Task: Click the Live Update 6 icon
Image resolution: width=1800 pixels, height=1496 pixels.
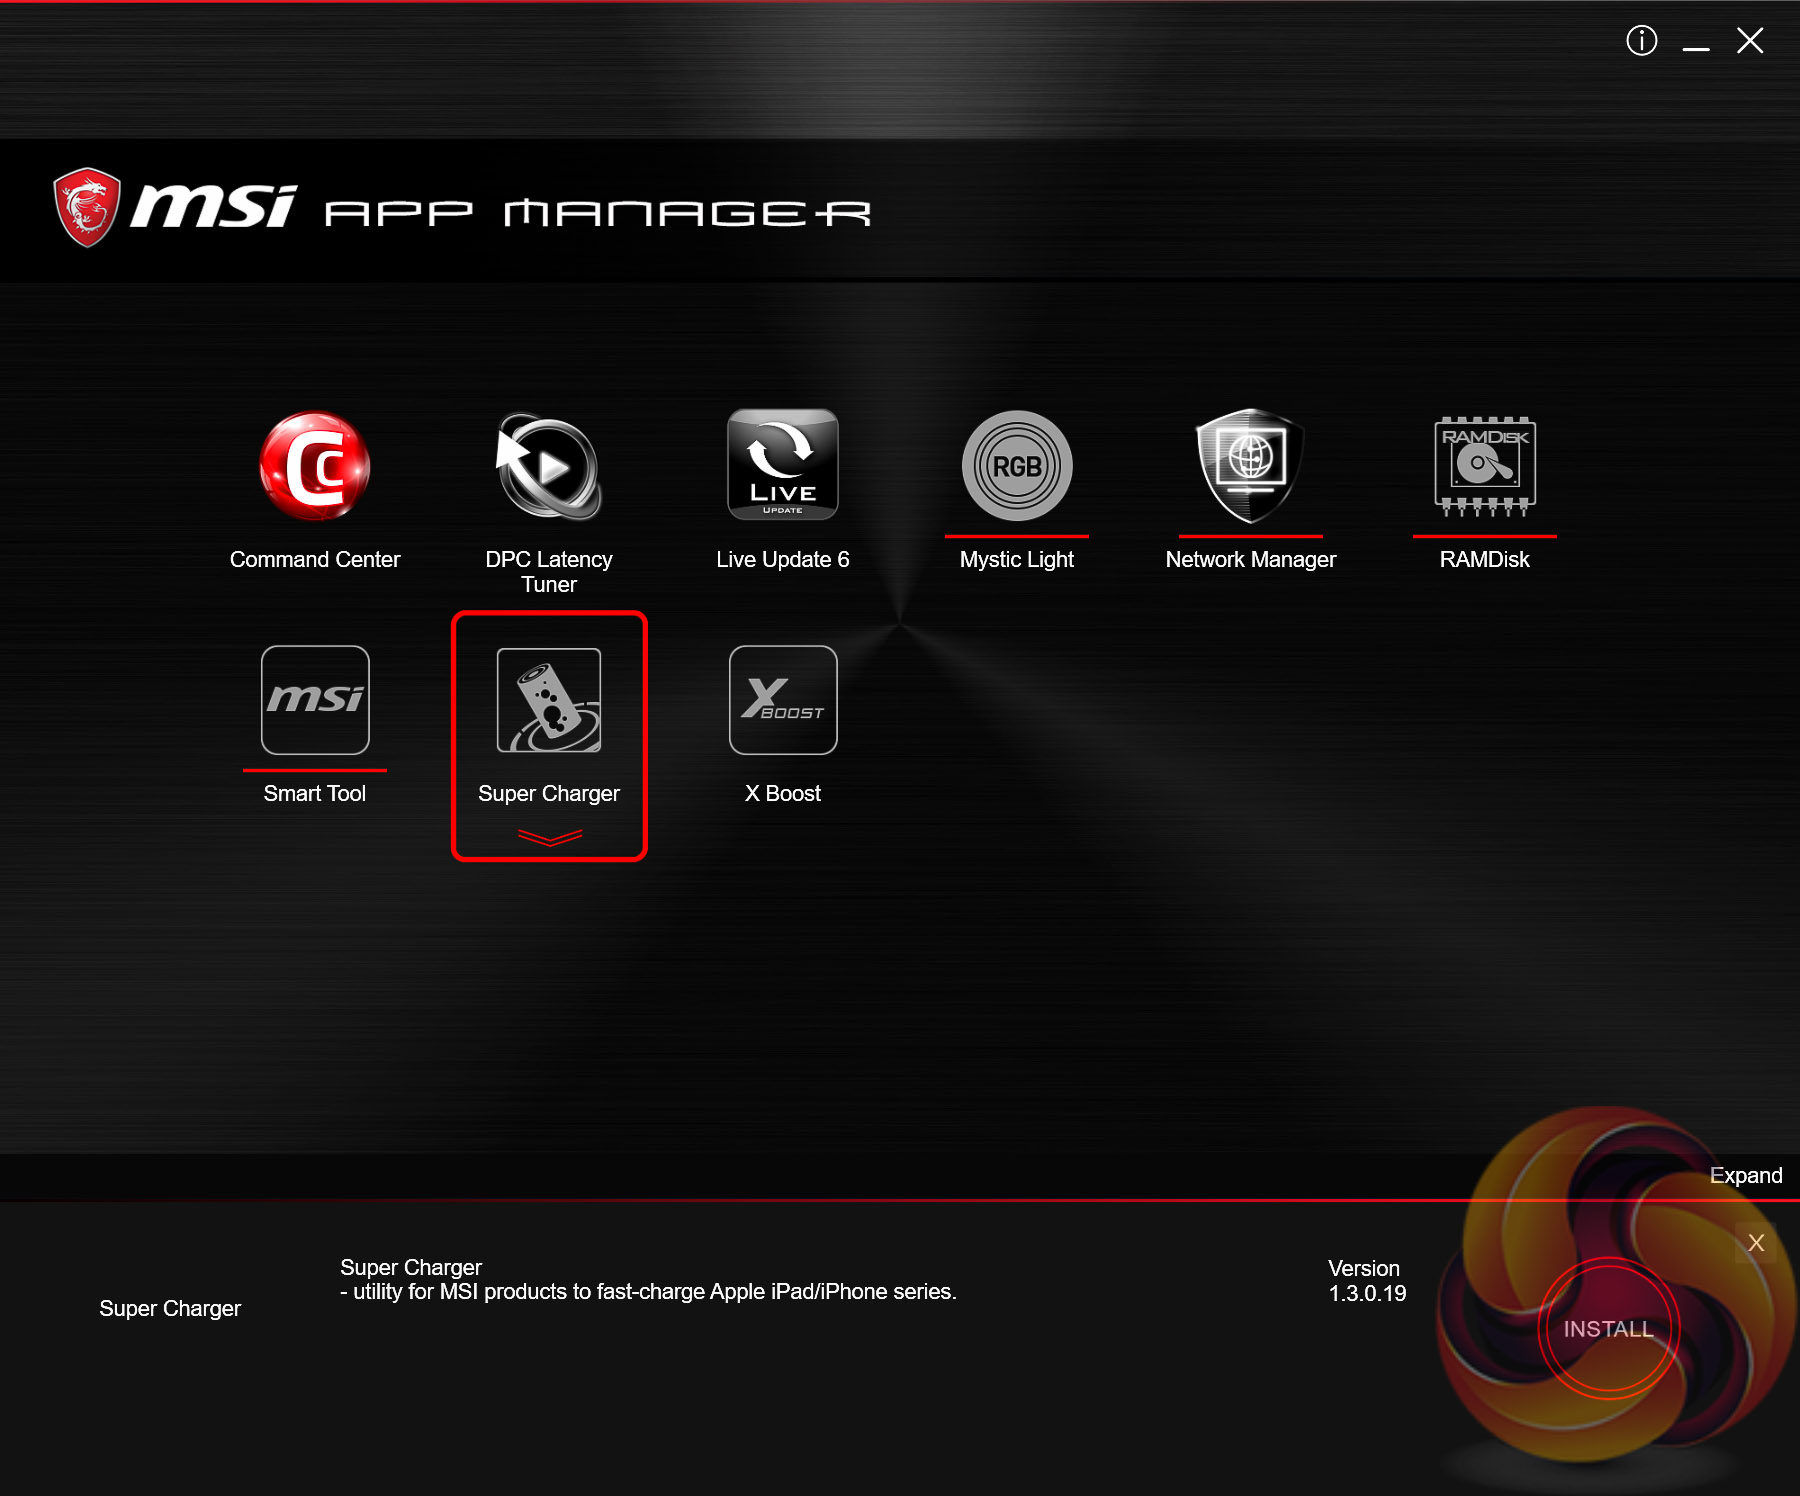Action: coord(783,465)
